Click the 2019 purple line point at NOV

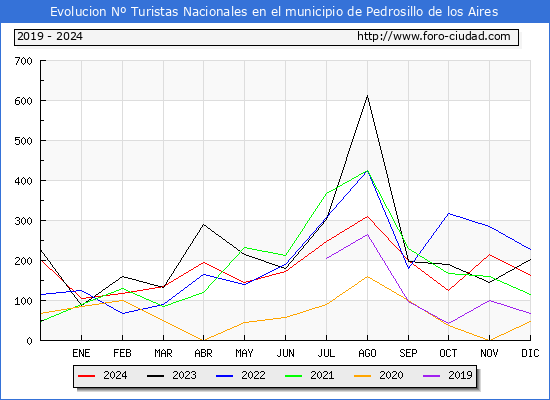click(x=489, y=300)
